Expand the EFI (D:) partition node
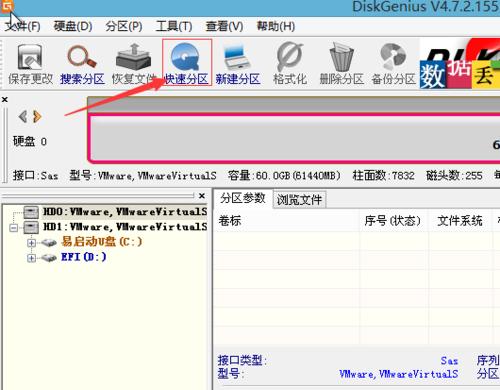 tap(31, 258)
